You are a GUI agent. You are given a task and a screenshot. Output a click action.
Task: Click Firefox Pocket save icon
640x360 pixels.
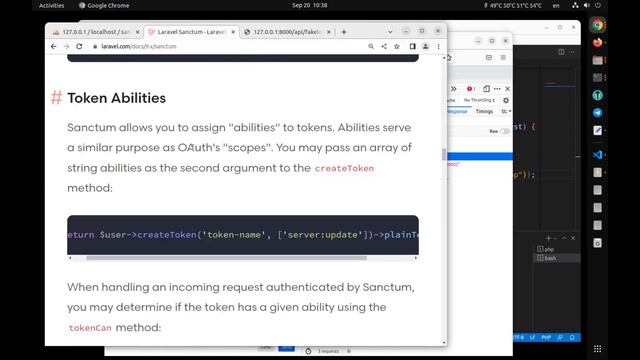[x=489, y=58]
